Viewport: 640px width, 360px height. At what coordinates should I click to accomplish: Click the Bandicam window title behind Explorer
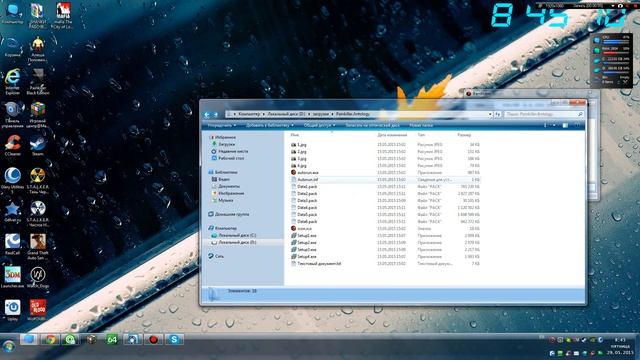tap(482, 93)
